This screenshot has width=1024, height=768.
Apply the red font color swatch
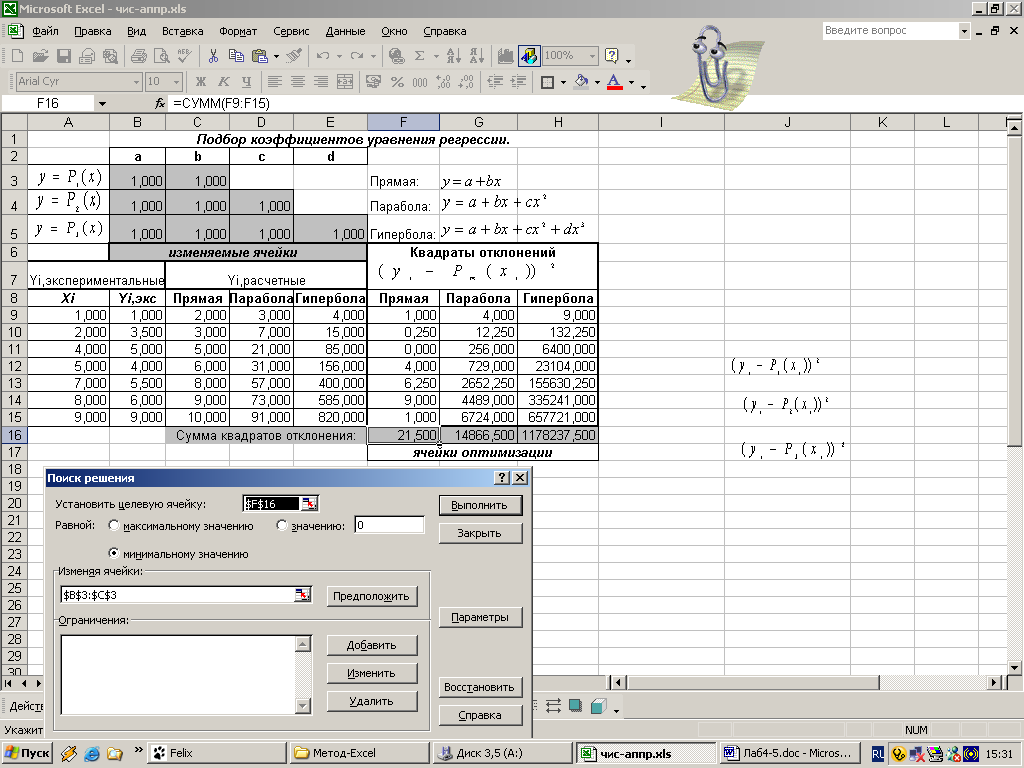point(615,82)
